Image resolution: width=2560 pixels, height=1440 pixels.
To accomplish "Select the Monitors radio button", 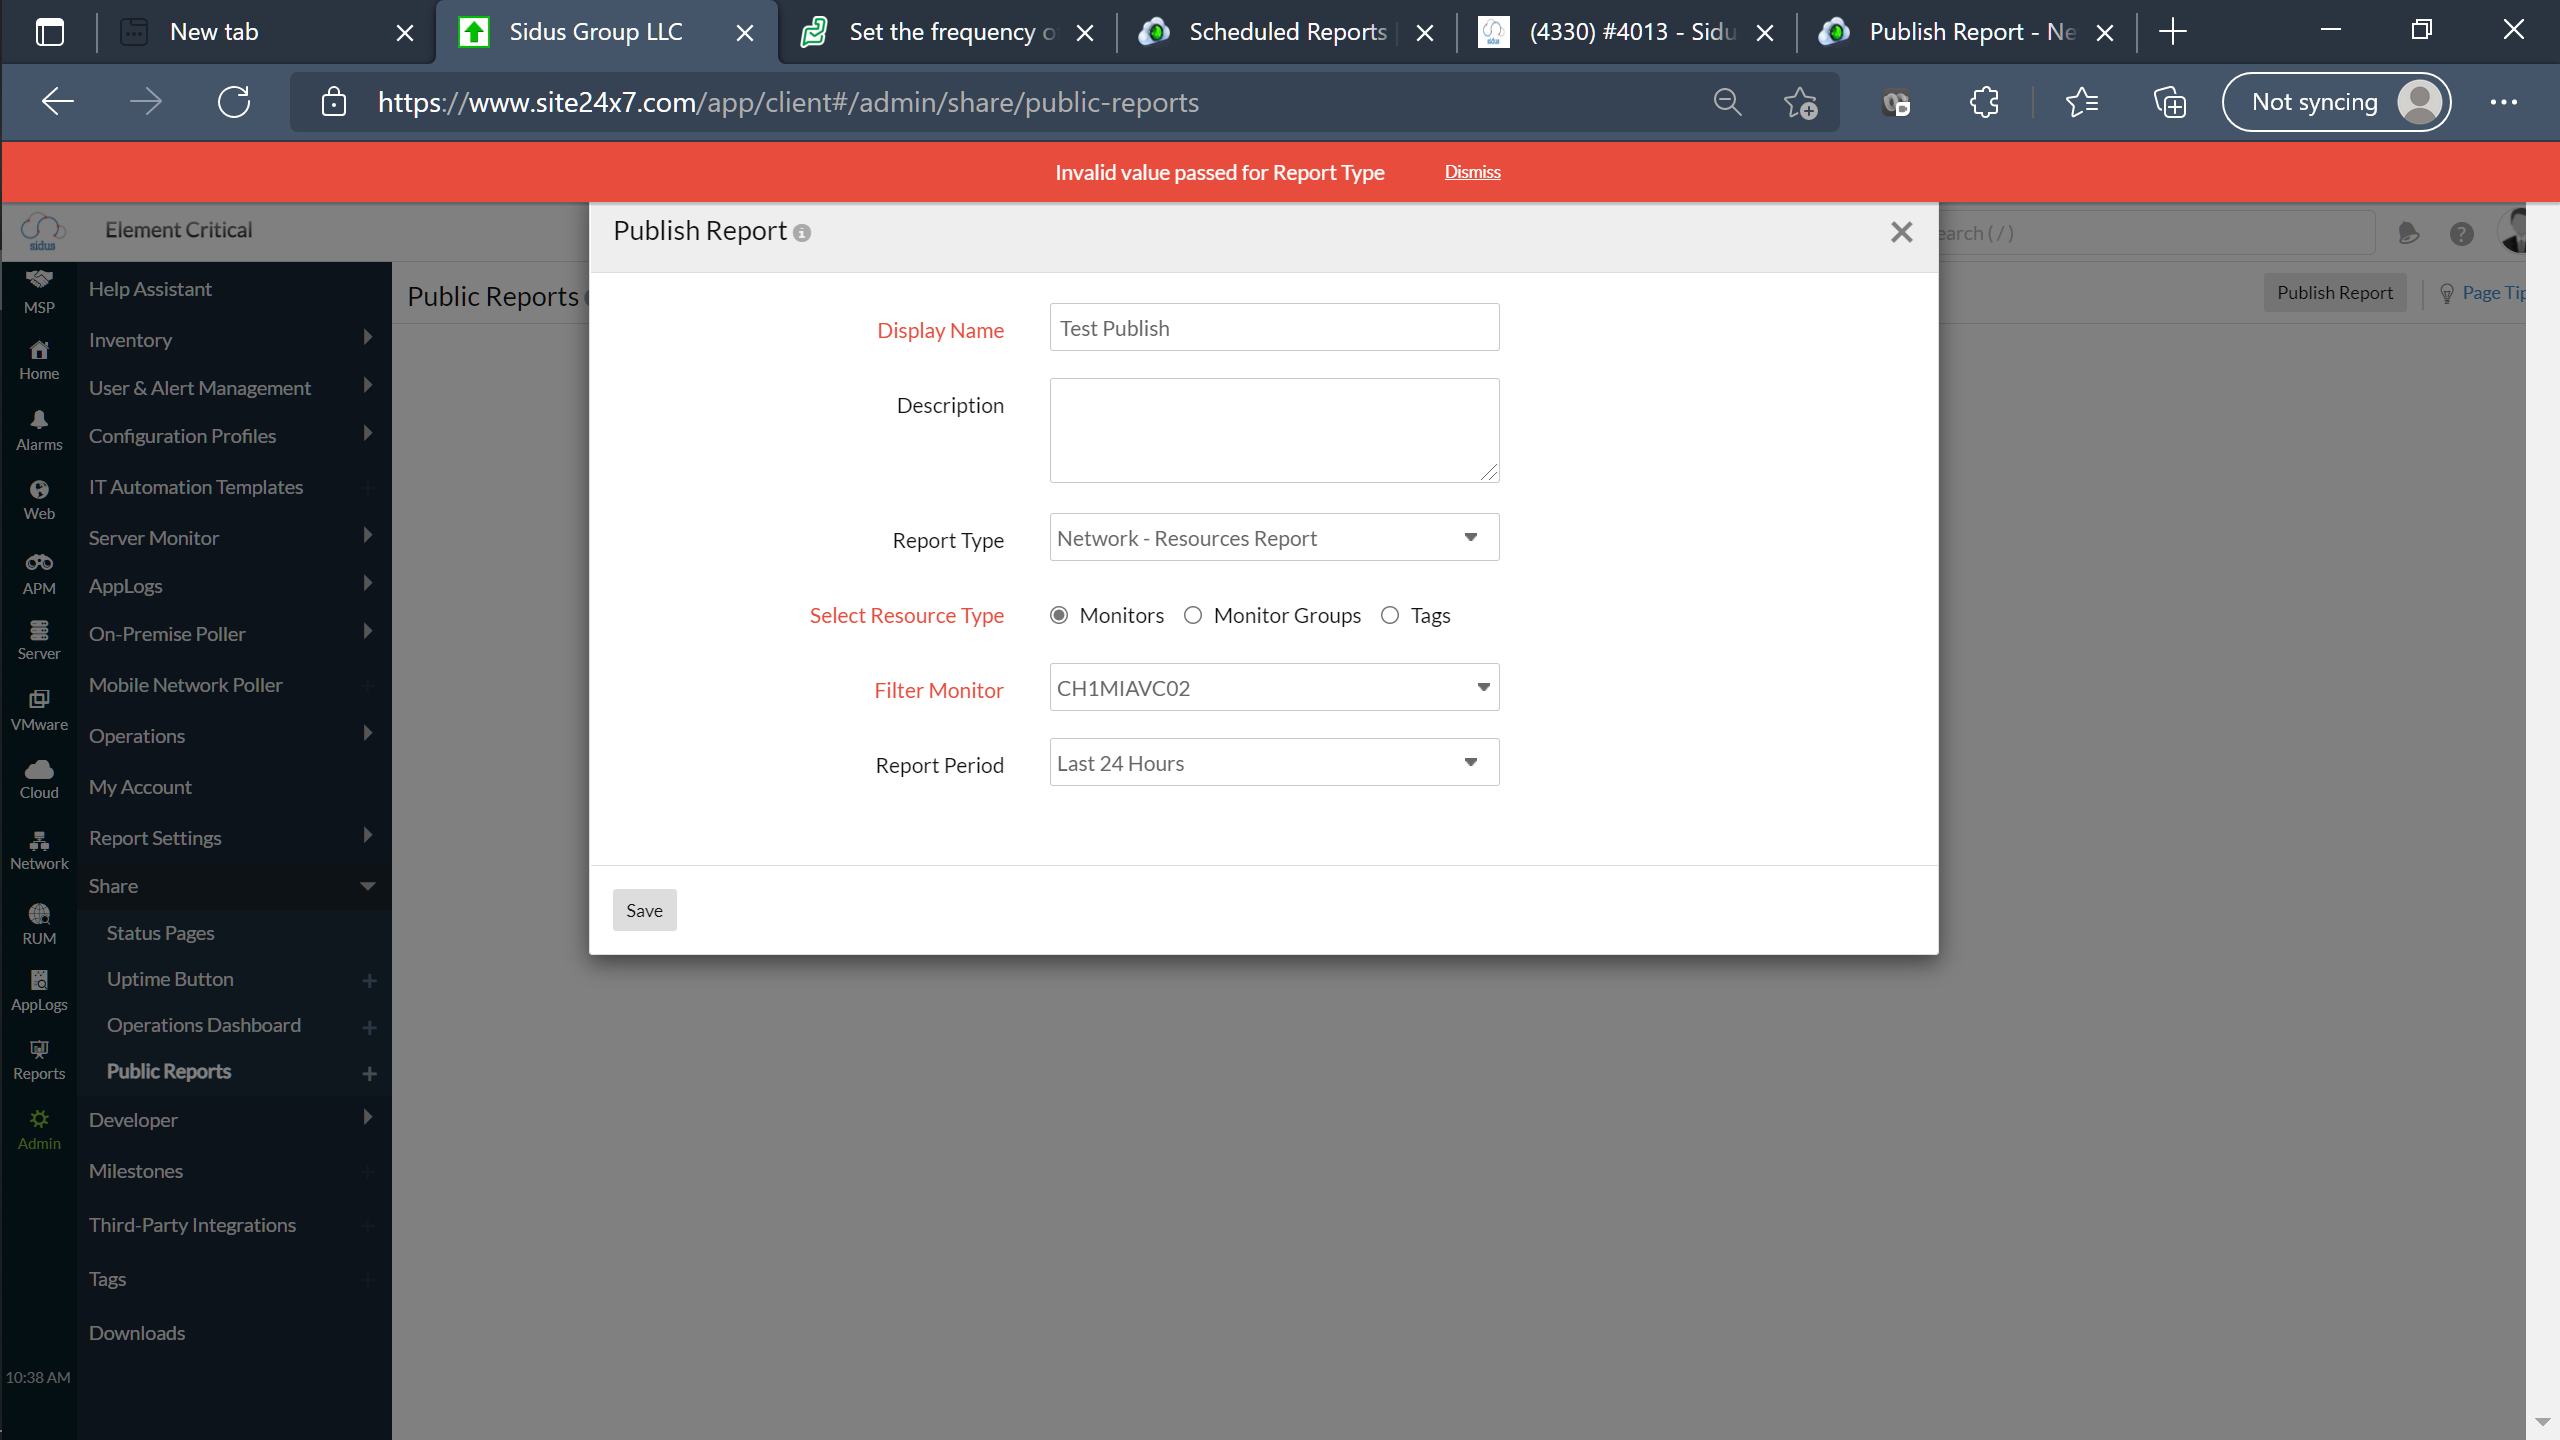I will point(1059,615).
